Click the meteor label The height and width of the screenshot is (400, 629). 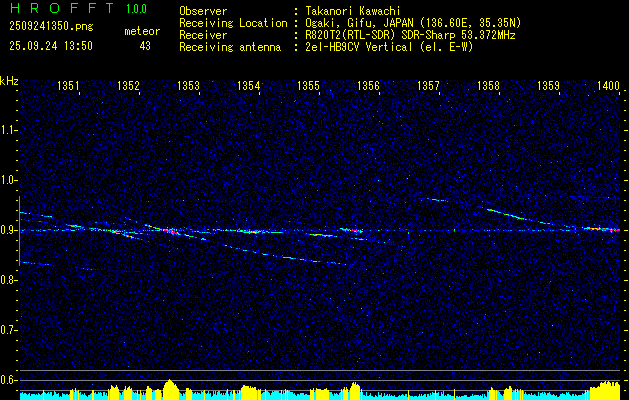(142, 31)
